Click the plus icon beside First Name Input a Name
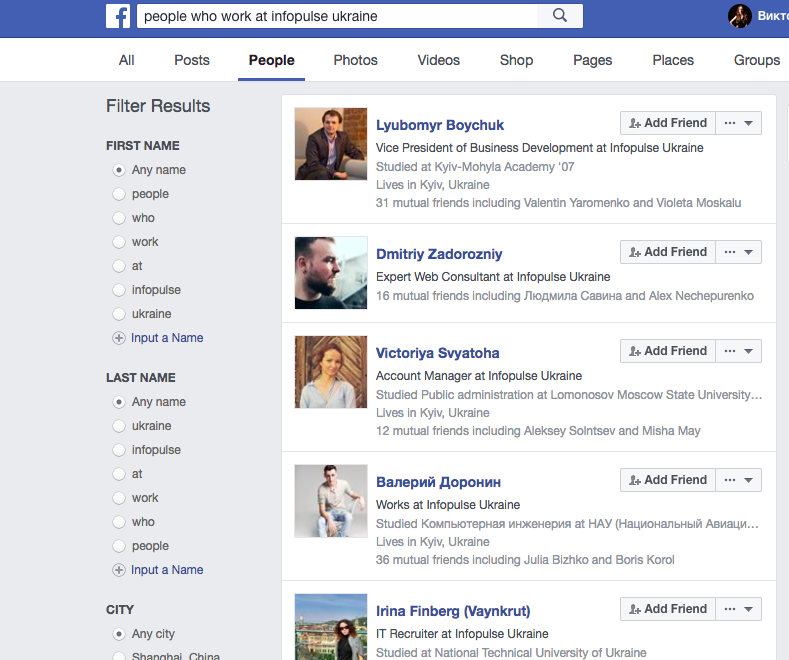The width and height of the screenshot is (789, 660). [x=119, y=338]
